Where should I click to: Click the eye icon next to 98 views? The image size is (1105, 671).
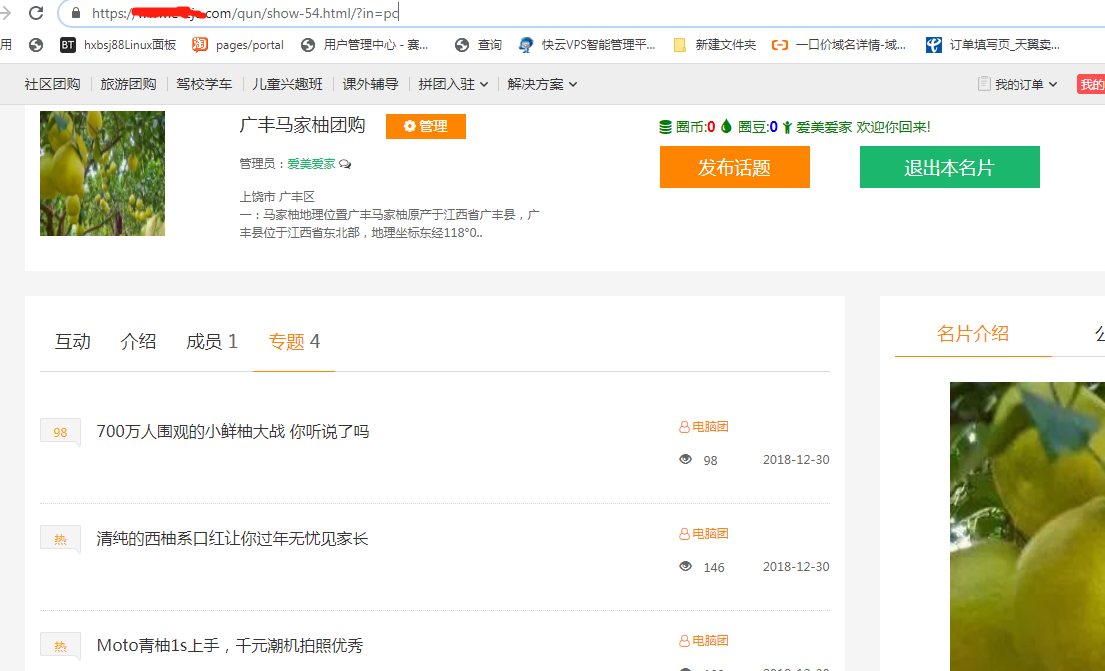pyautogui.click(x=685, y=460)
